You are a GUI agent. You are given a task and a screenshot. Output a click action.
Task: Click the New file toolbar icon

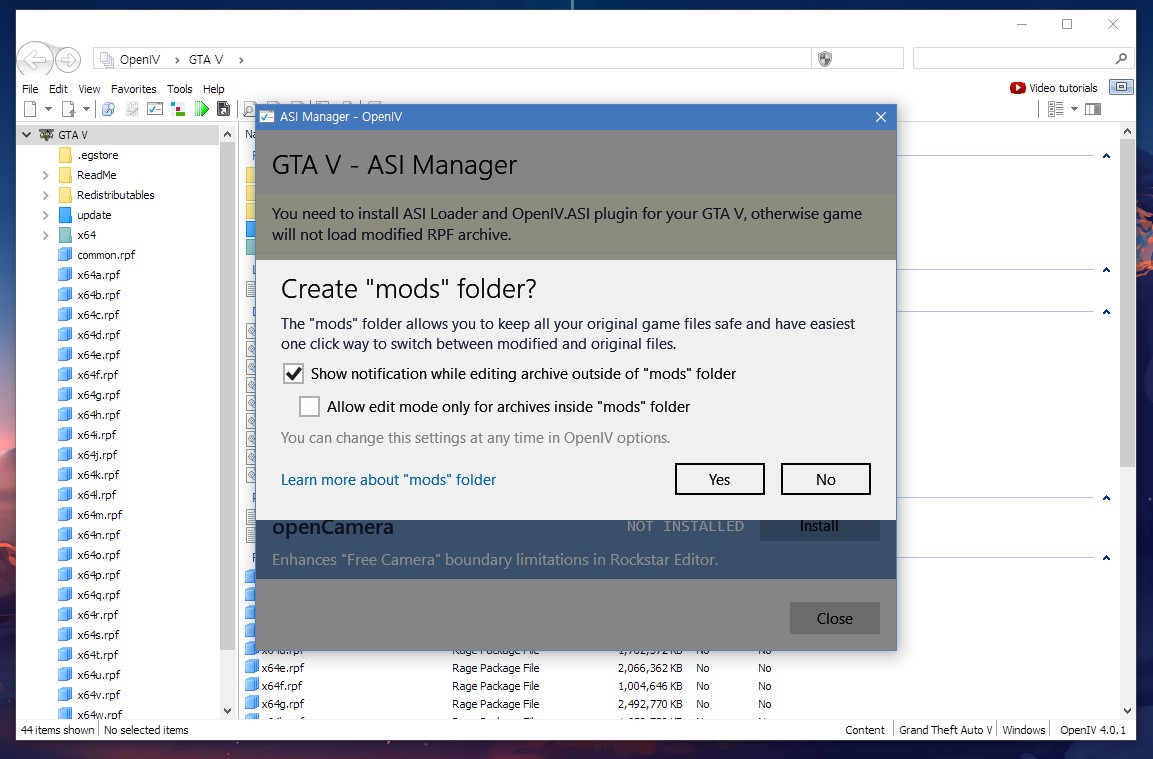pyautogui.click(x=30, y=110)
